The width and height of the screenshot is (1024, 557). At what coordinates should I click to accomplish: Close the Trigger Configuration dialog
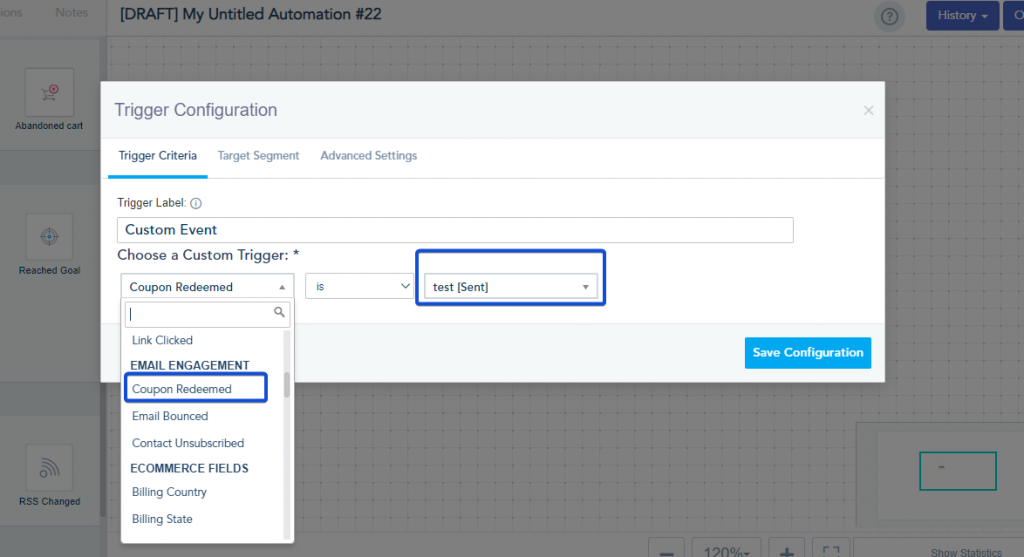pyautogui.click(x=868, y=110)
